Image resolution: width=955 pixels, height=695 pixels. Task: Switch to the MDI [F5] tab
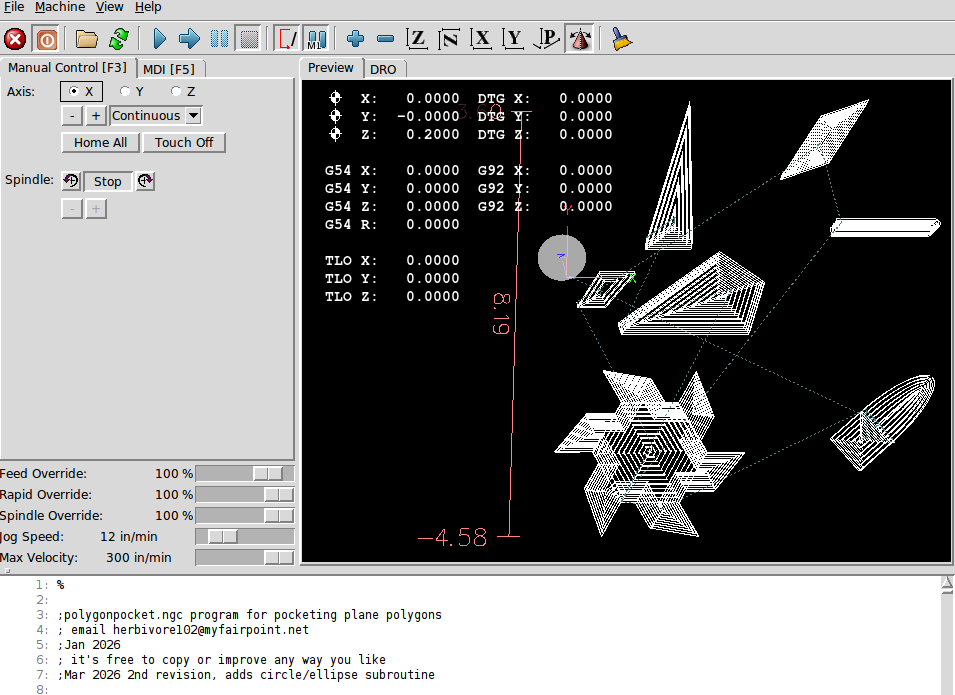click(x=169, y=69)
